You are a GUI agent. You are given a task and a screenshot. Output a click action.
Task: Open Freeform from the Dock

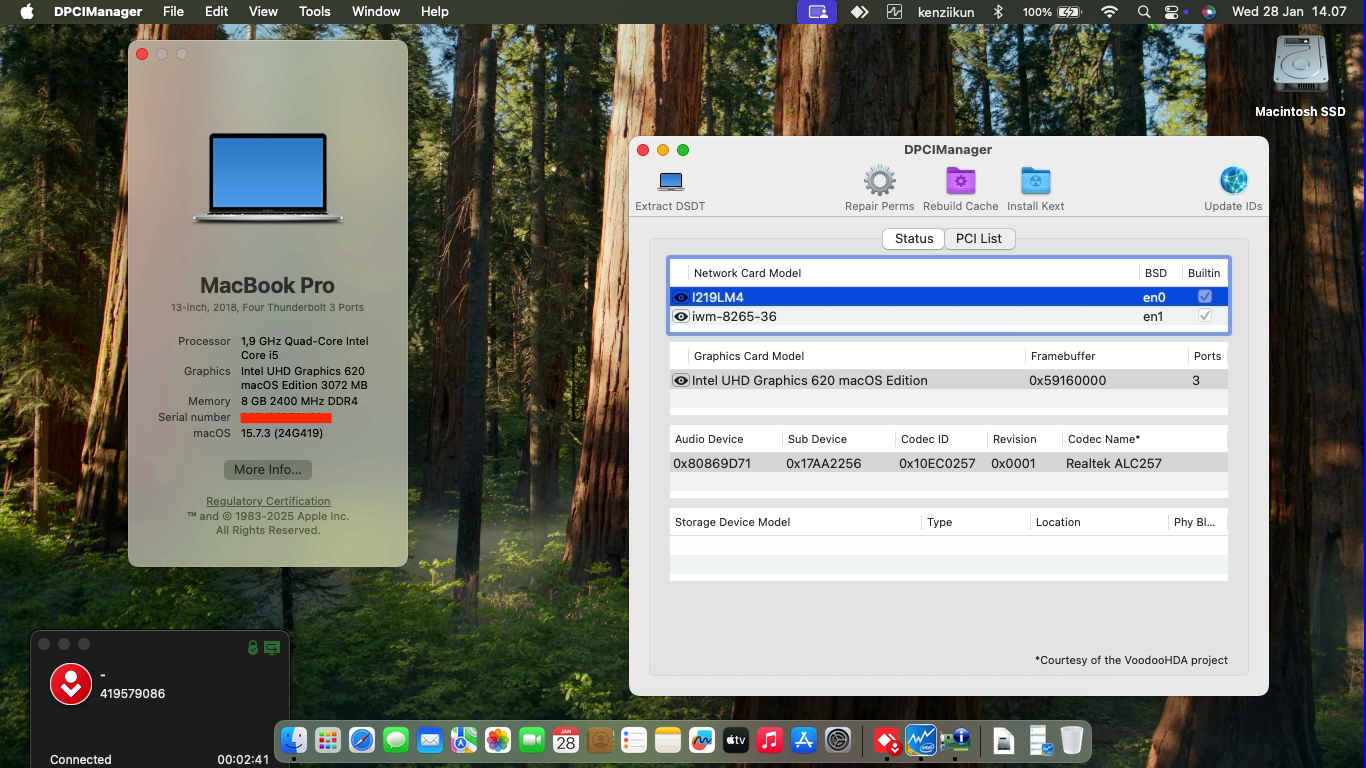pyautogui.click(x=702, y=740)
